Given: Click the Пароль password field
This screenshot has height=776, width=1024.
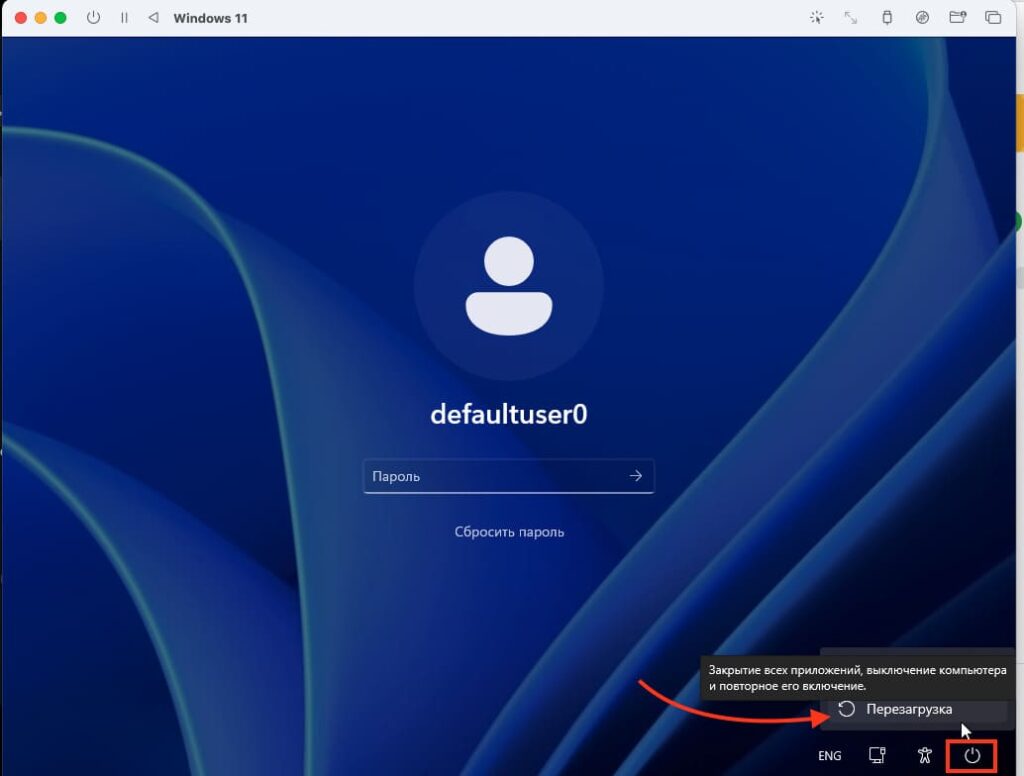Looking at the screenshot, I should 494,477.
